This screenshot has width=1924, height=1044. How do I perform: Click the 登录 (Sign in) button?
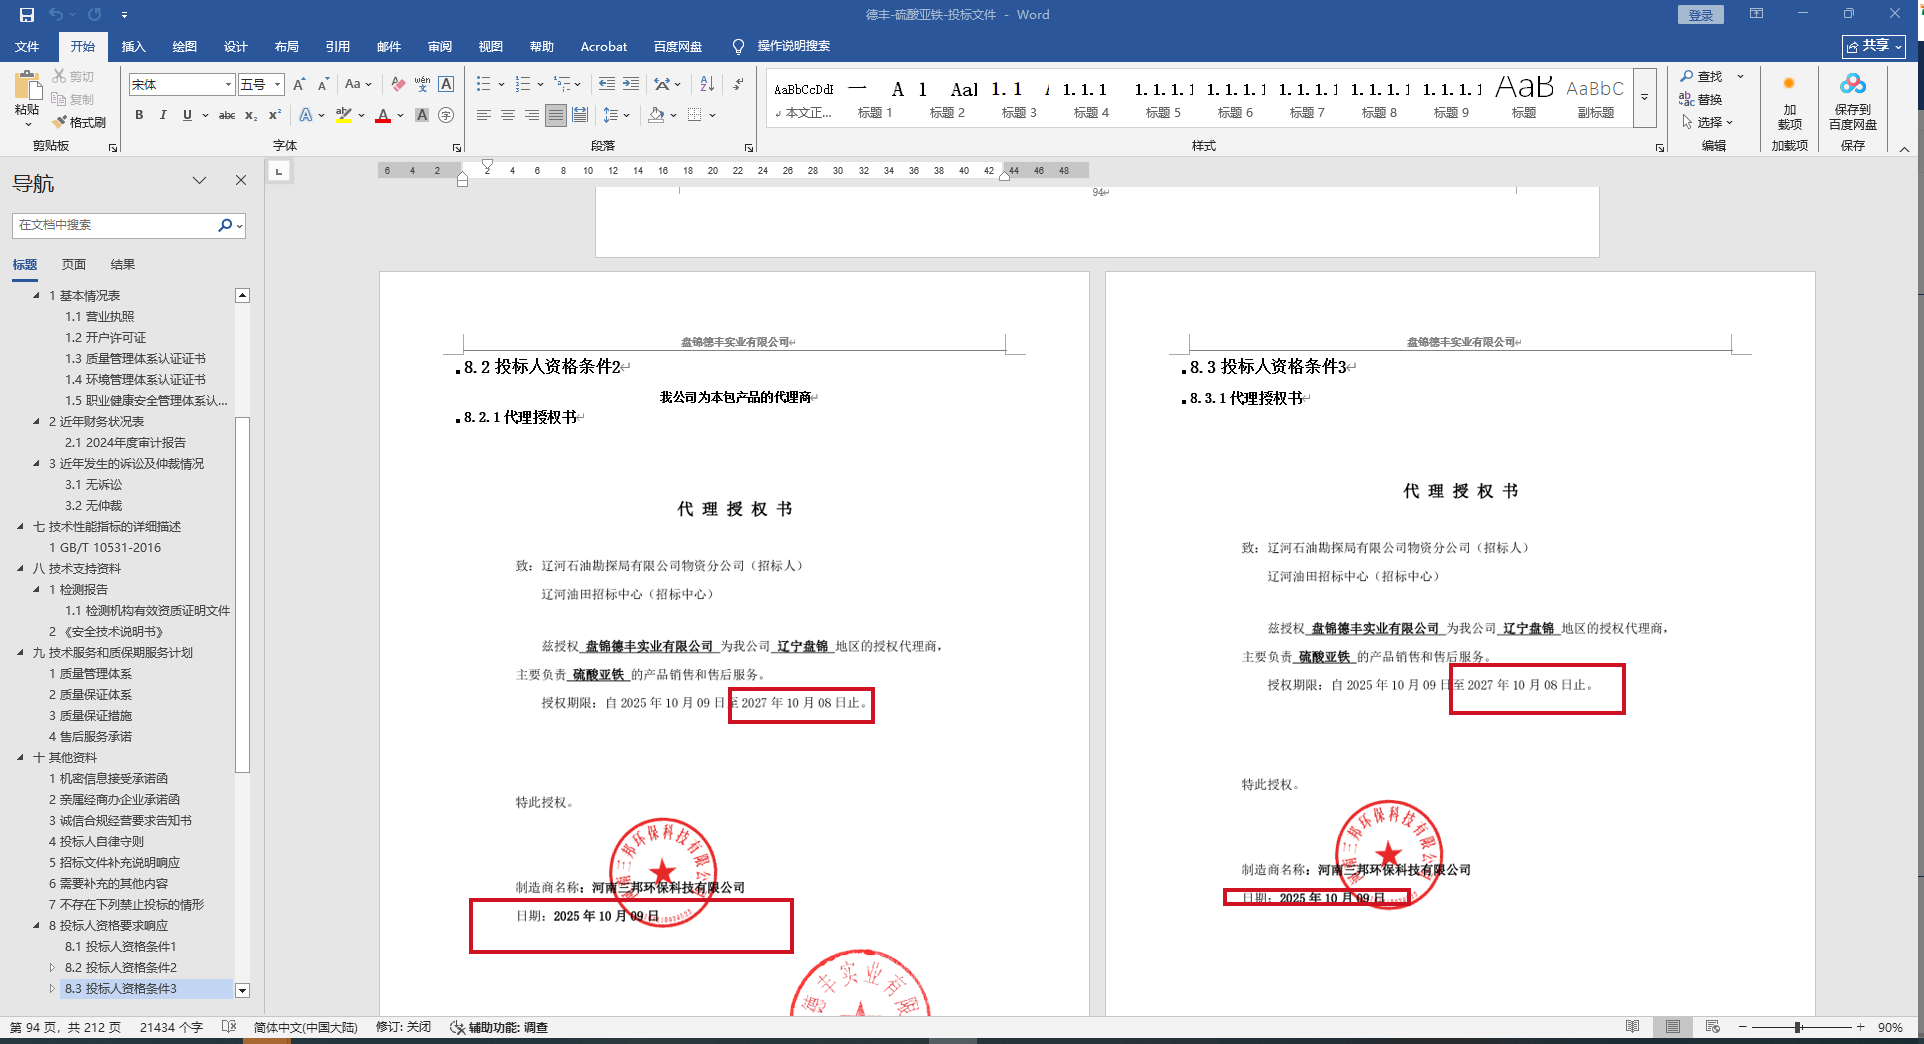pos(1701,15)
